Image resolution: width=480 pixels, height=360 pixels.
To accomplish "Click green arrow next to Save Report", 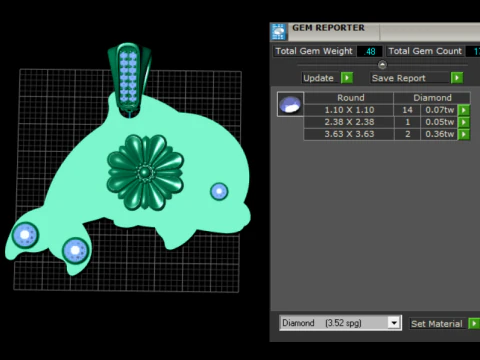I will point(457,78).
